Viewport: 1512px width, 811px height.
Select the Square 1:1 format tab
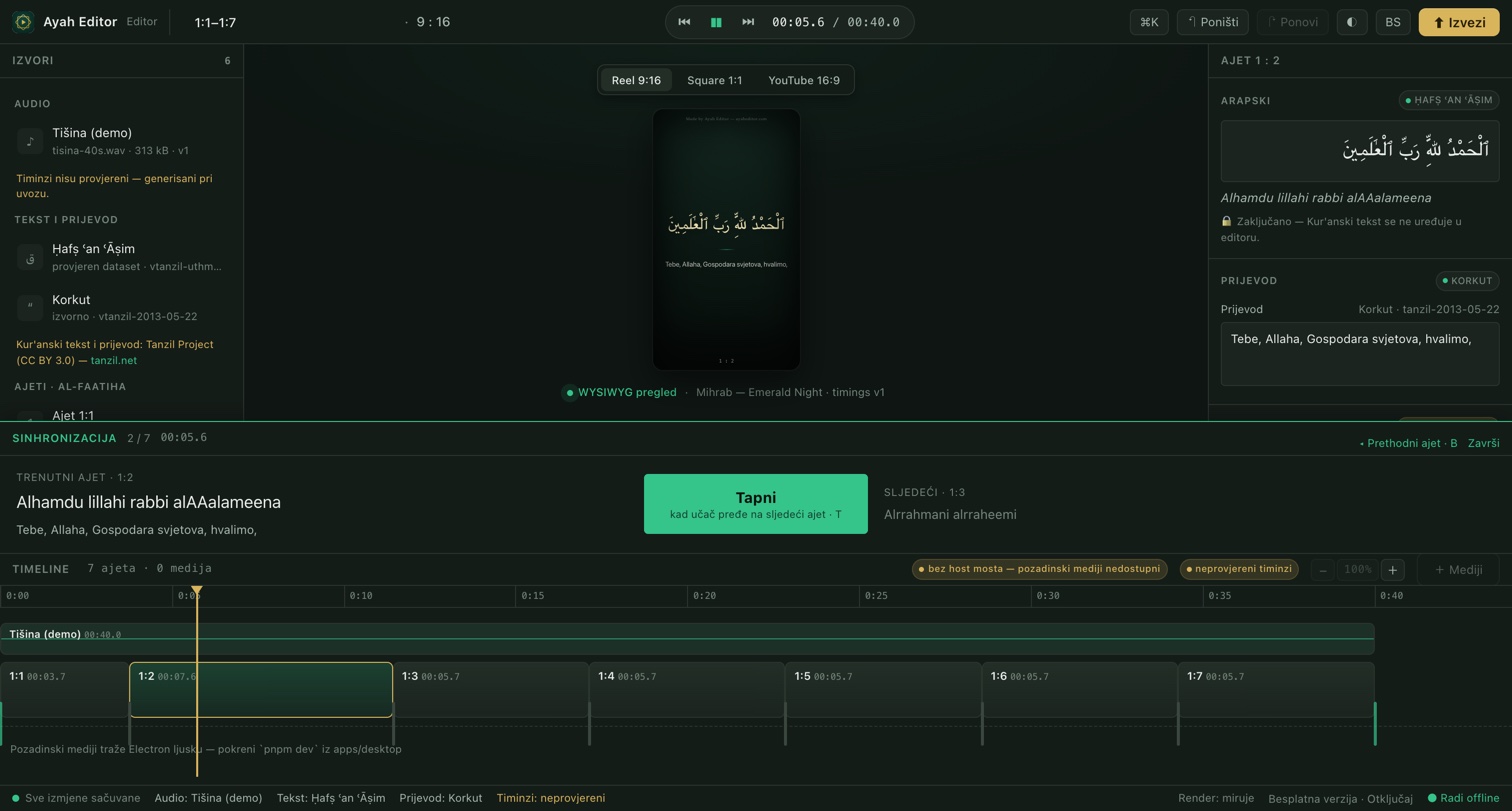click(x=714, y=80)
